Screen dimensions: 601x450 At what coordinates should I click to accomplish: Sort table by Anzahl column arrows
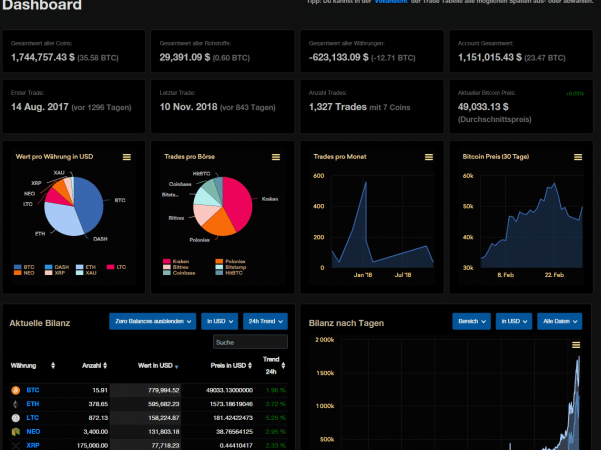(105, 366)
